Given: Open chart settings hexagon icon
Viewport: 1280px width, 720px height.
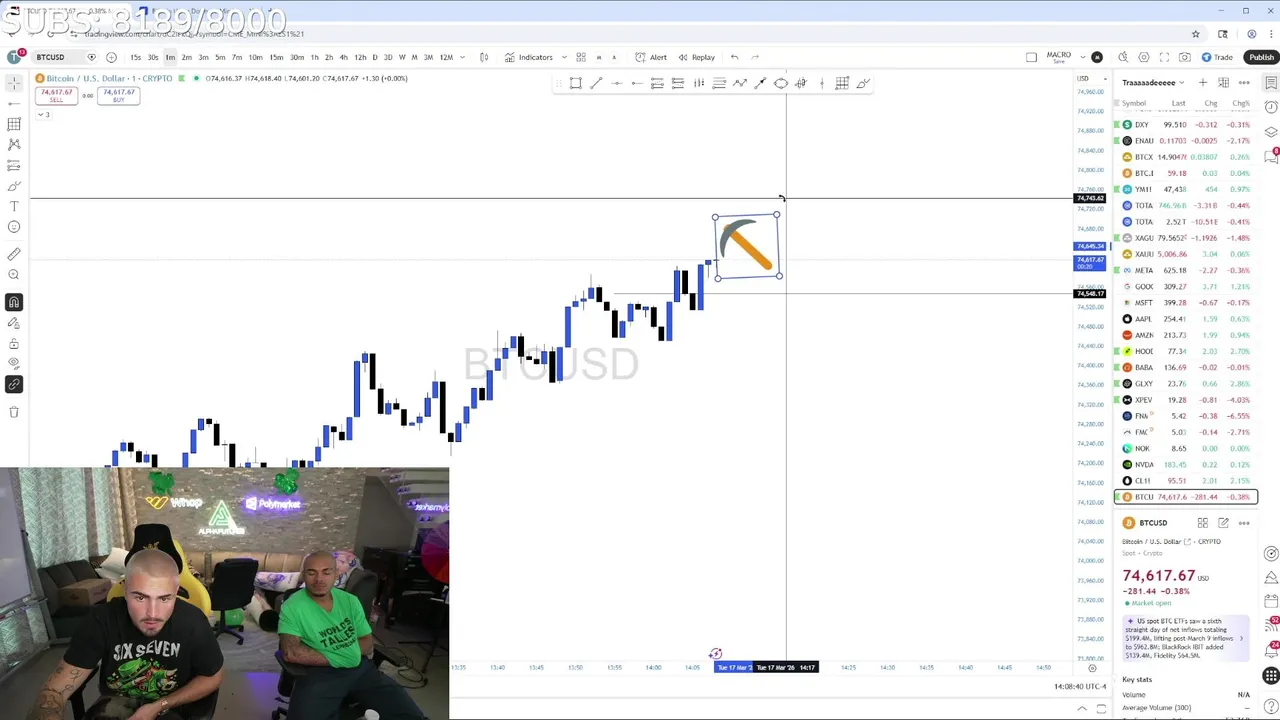Looking at the screenshot, I should click(1144, 57).
